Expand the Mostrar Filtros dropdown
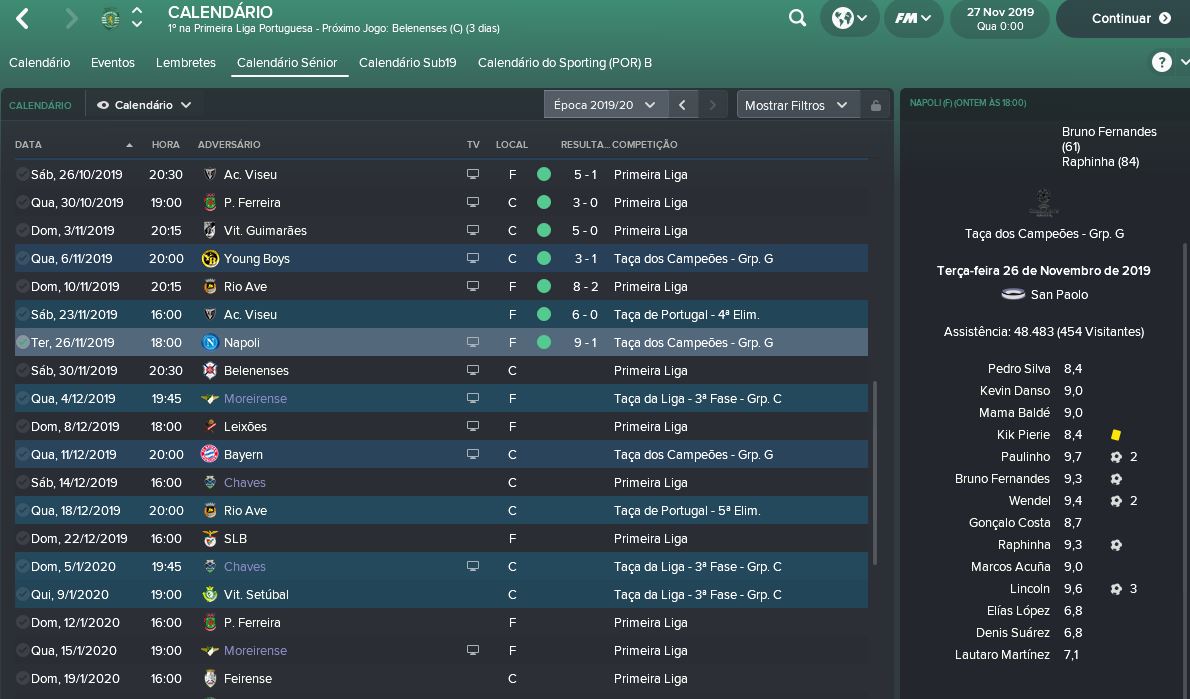The image size is (1190, 699). pos(796,105)
